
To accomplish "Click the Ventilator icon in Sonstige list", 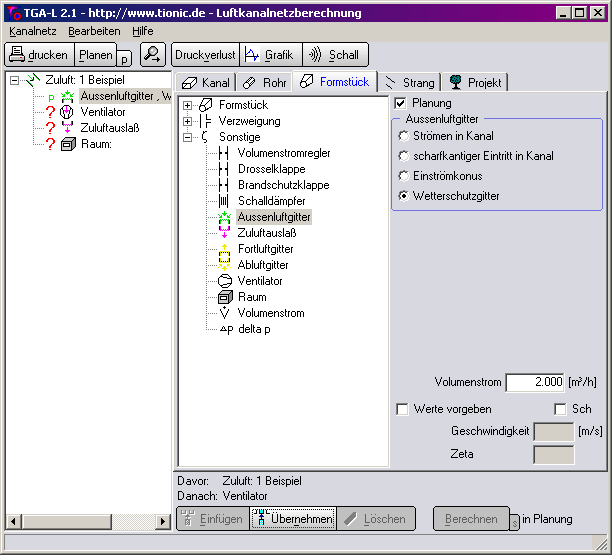I will click(x=224, y=281).
